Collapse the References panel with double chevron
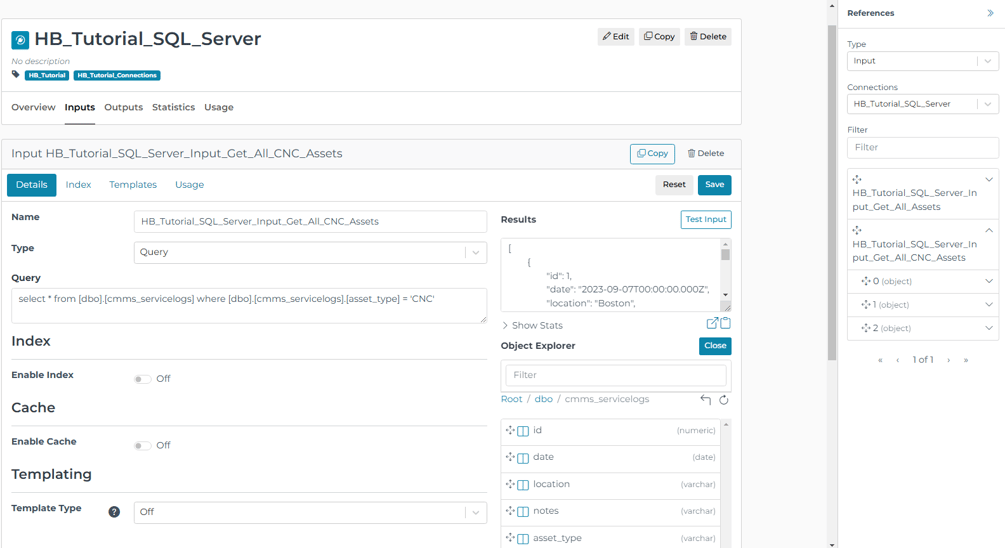 tap(990, 13)
